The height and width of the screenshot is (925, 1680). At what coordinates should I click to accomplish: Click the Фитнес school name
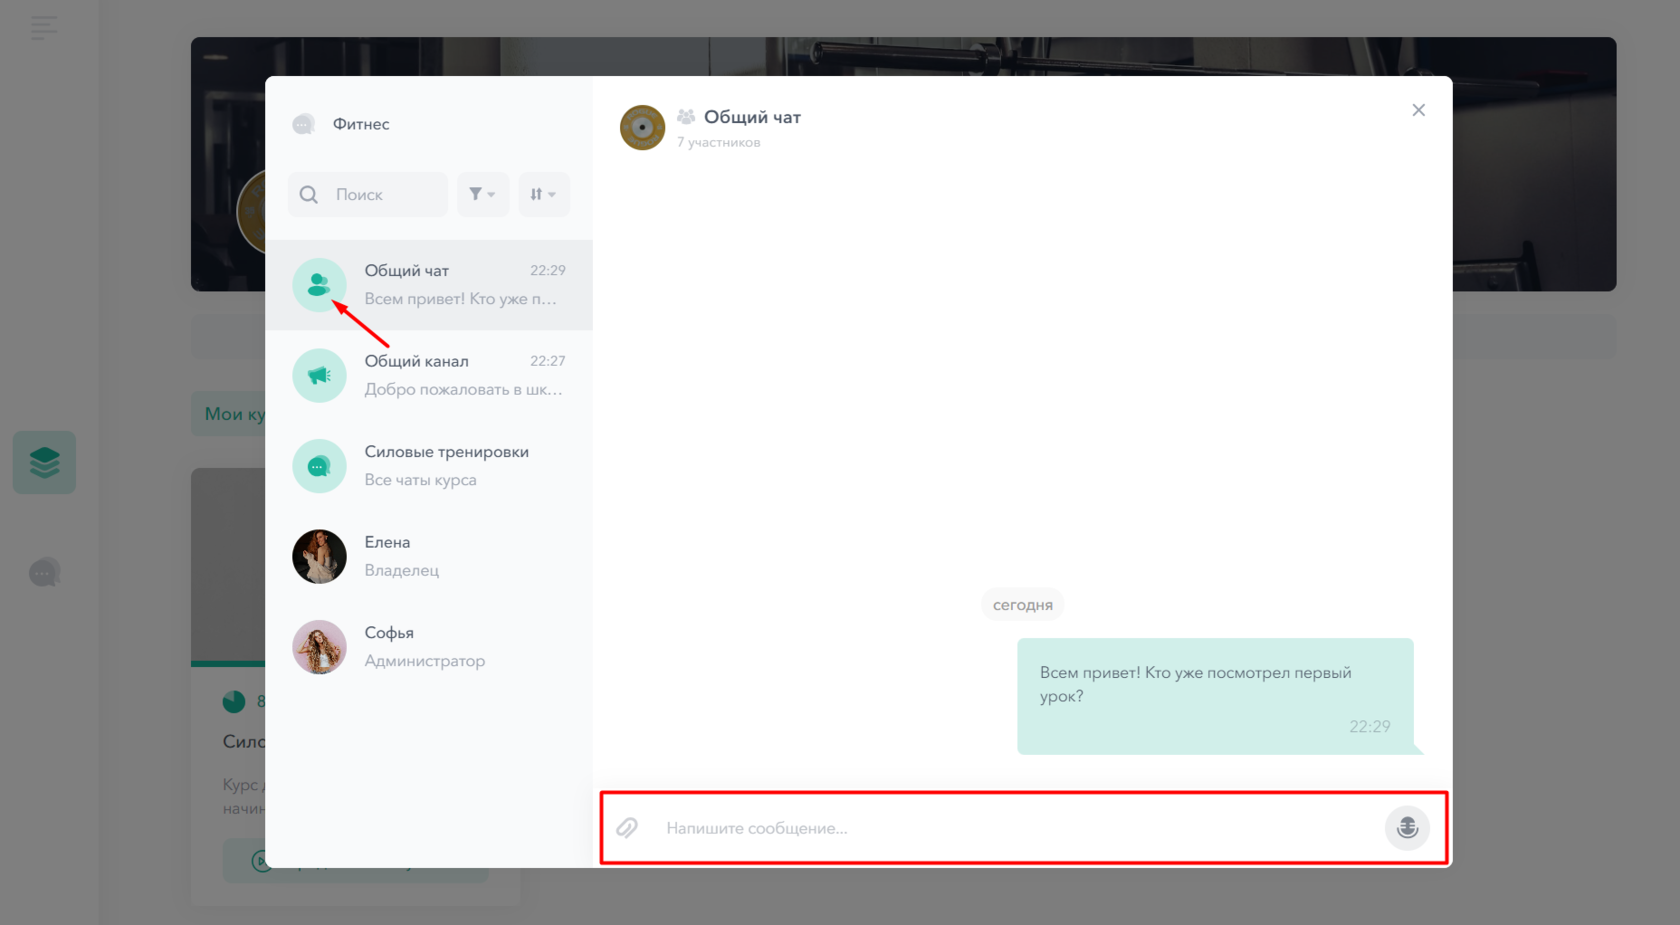[x=361, y=124]
